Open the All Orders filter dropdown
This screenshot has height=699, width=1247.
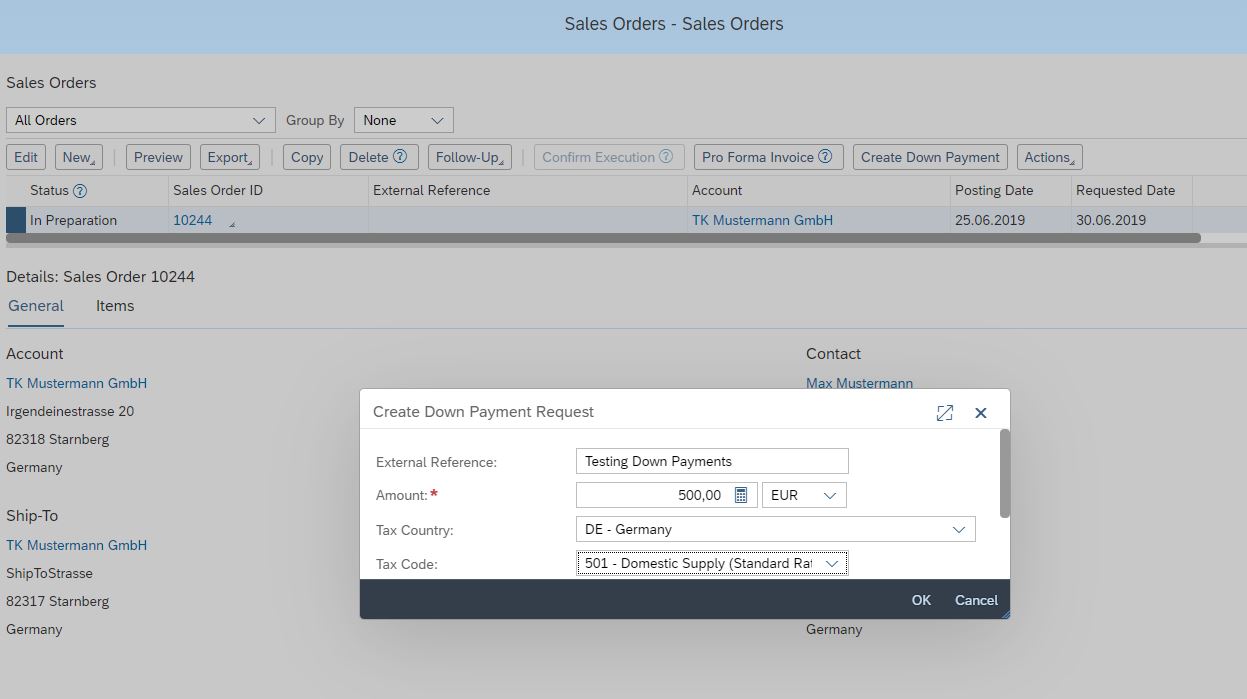(x=141, y=120)
